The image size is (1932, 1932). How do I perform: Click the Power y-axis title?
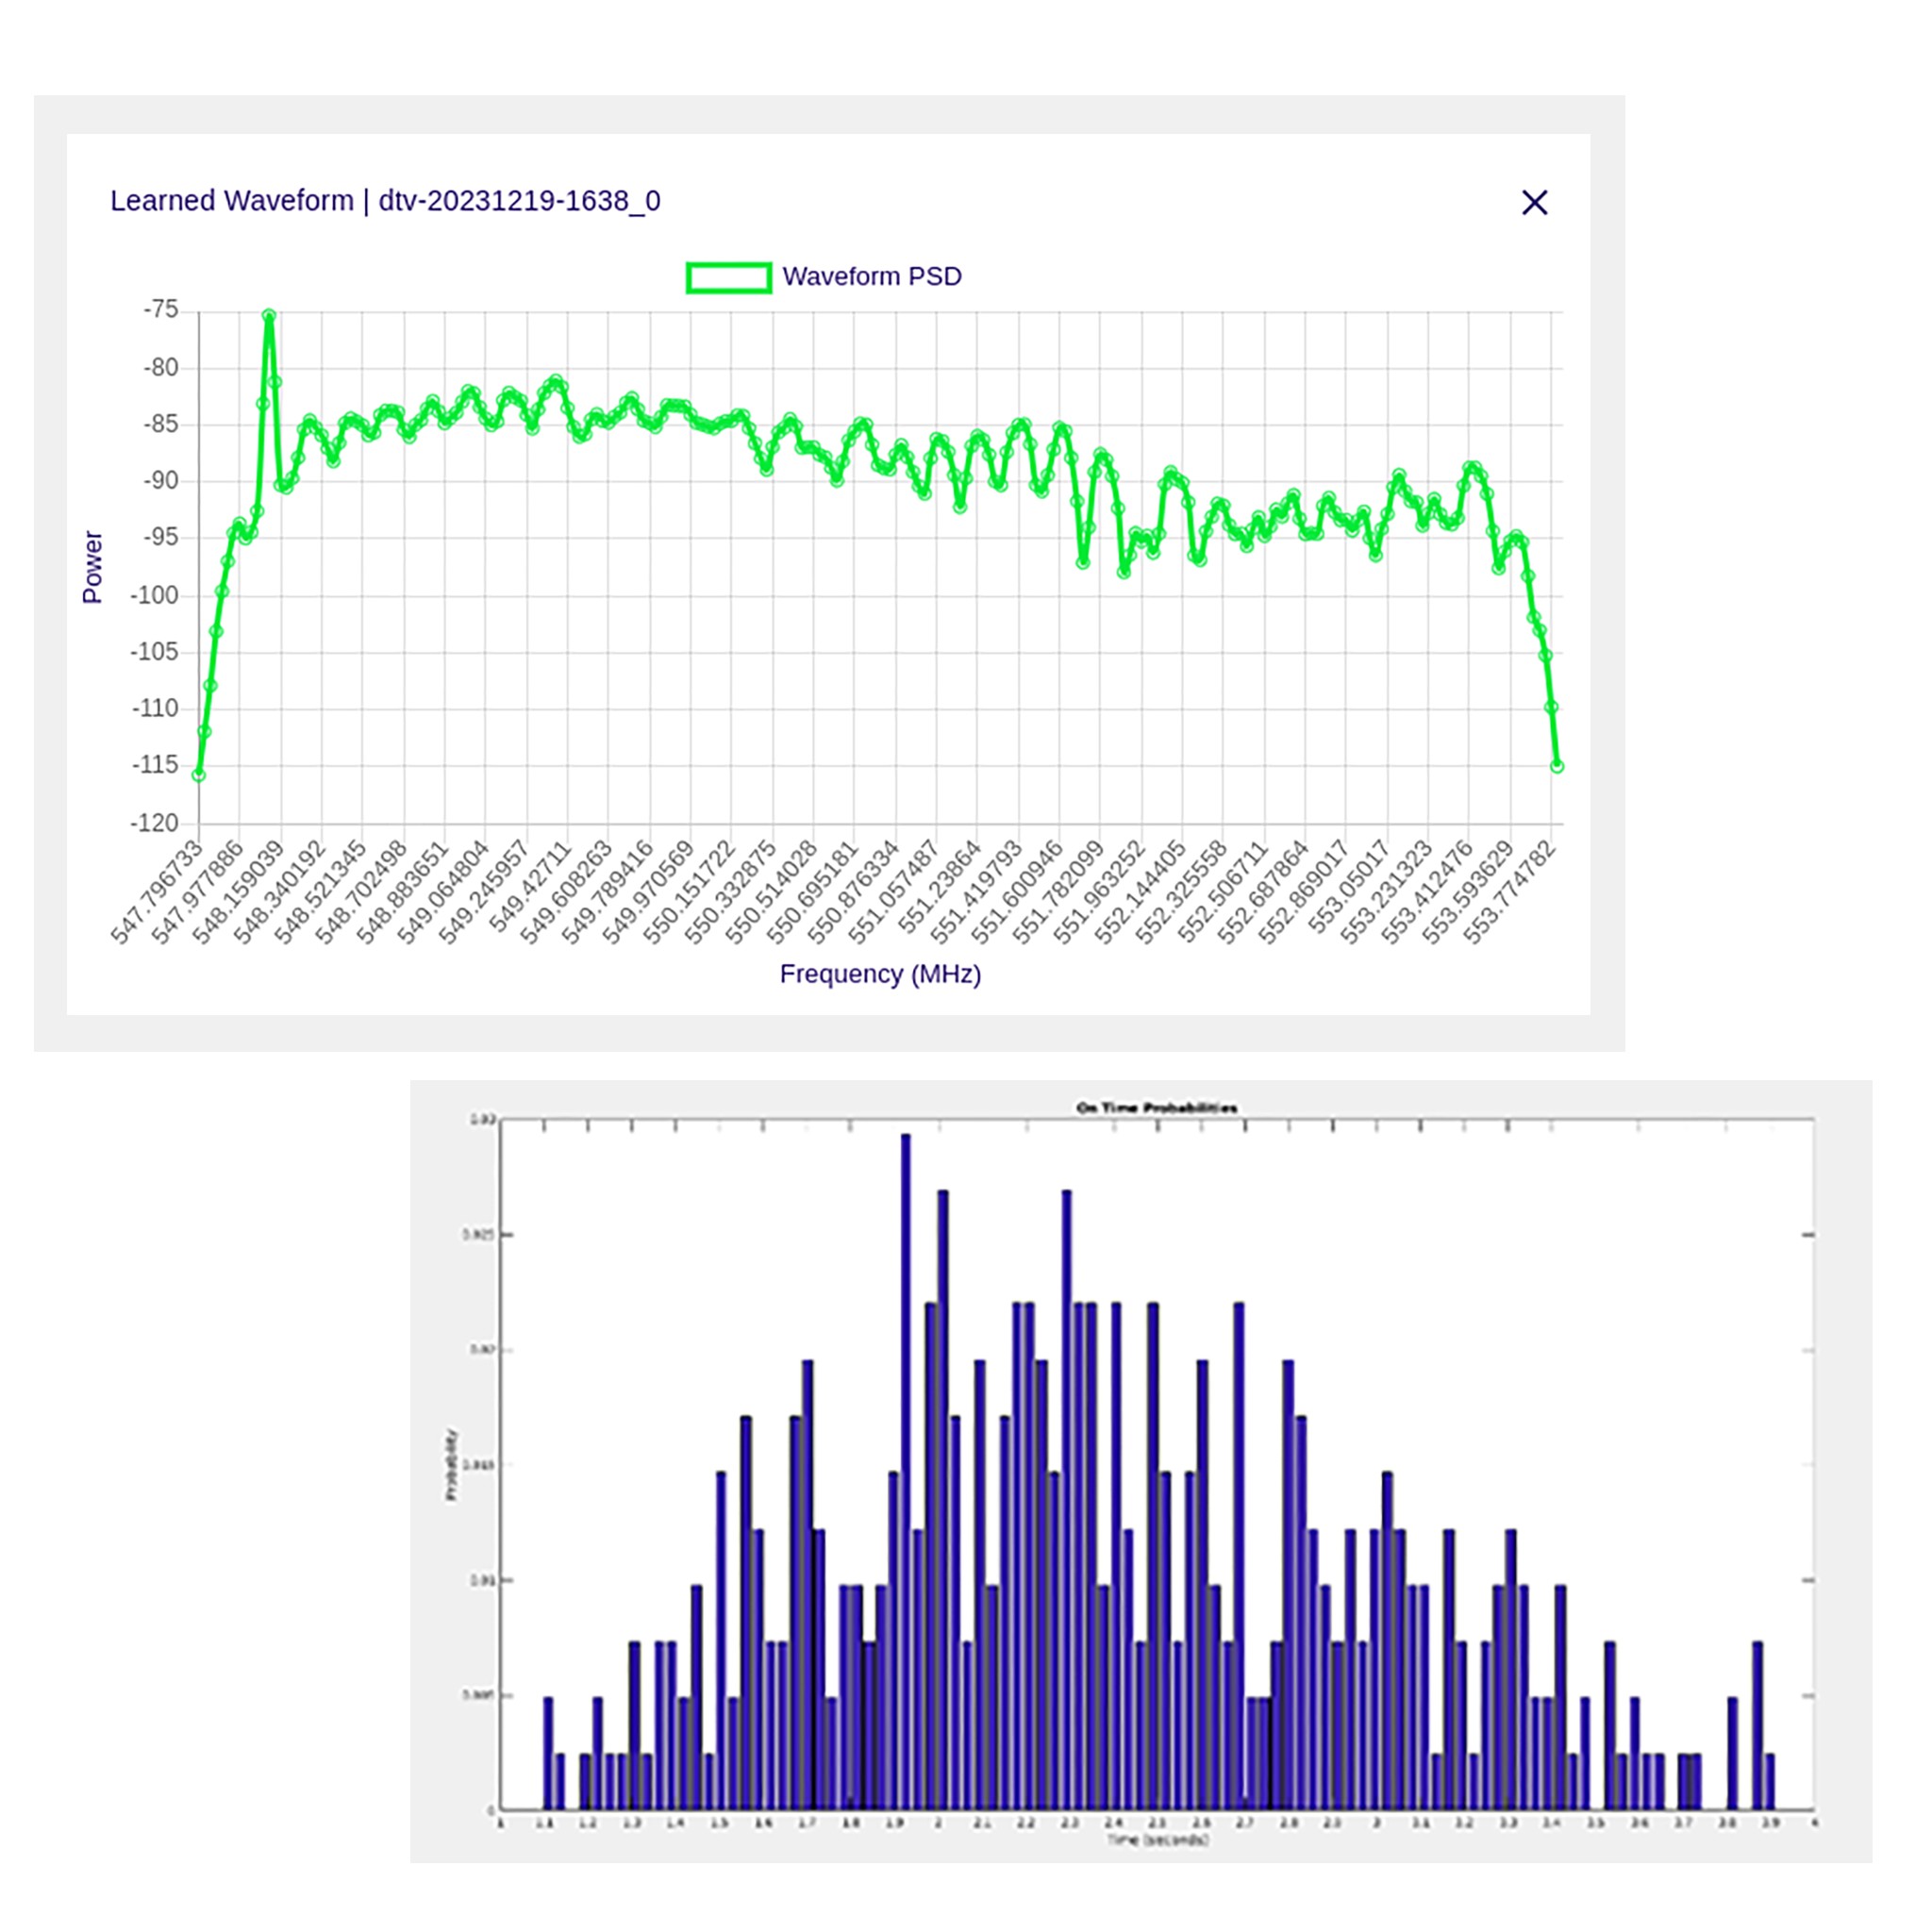[92, 567]
